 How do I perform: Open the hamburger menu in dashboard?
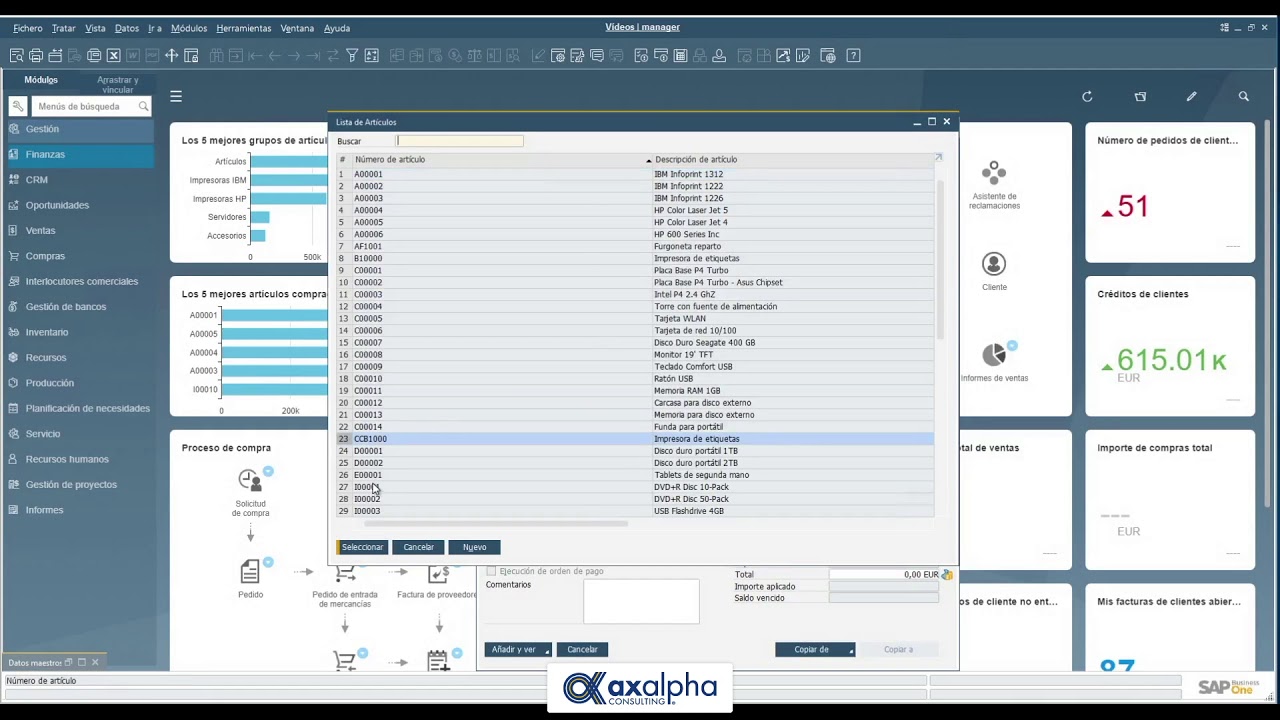point(176,96)
